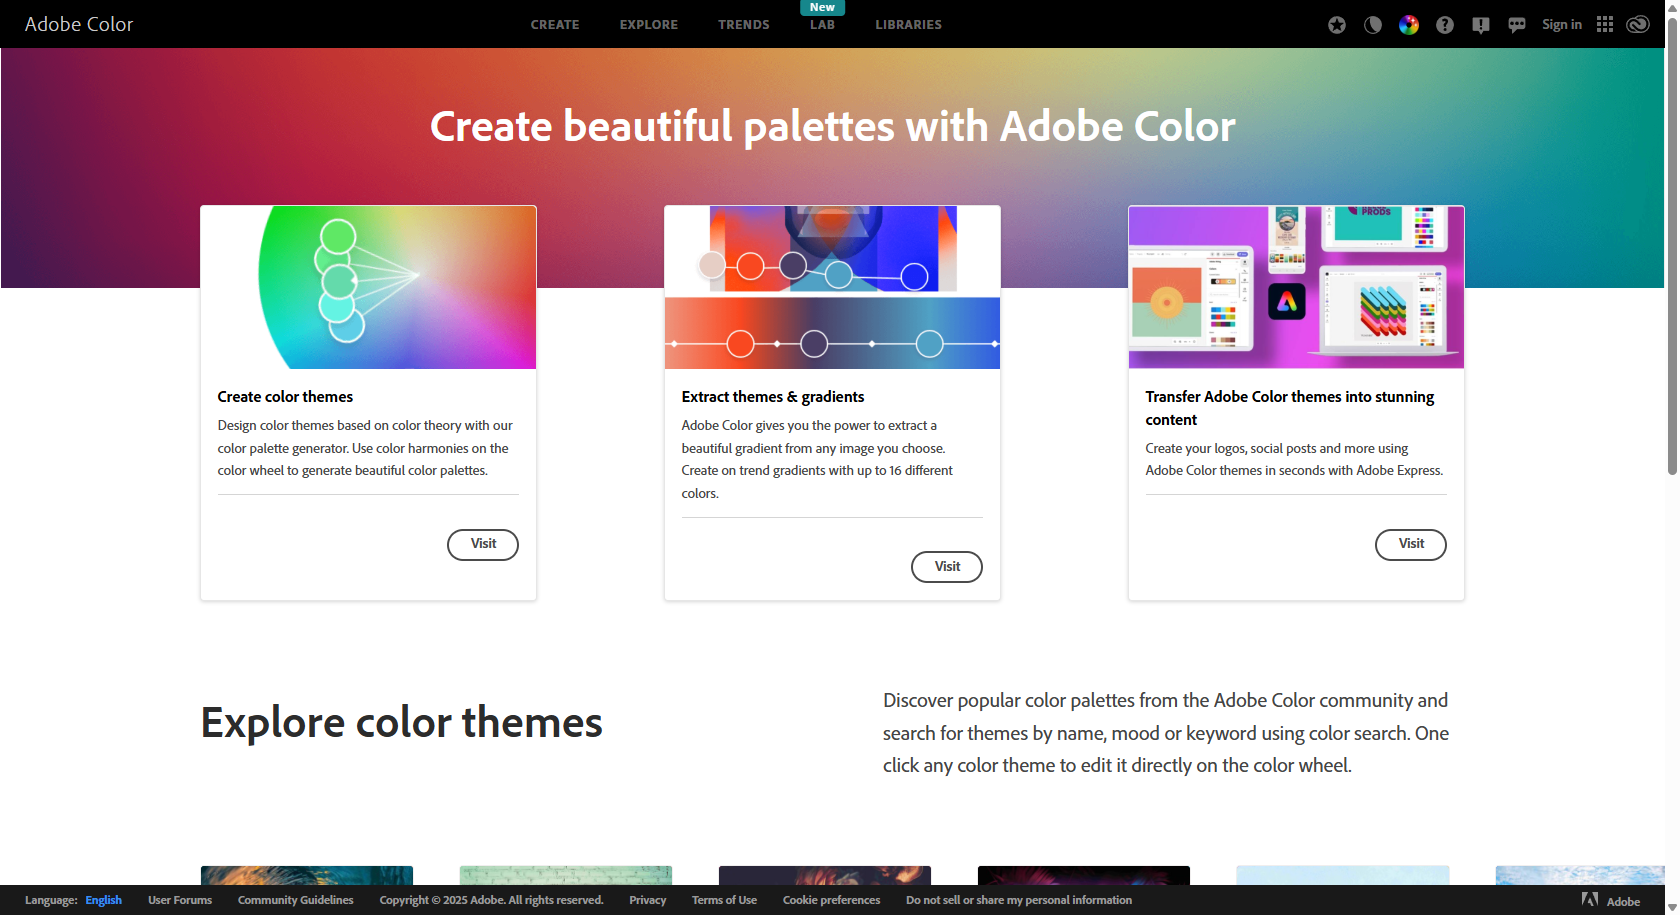Click Visit under Extract themes & gradients
Image resolution: width=1680 pixels, height=915 pixels.
(x=947, y=567)
